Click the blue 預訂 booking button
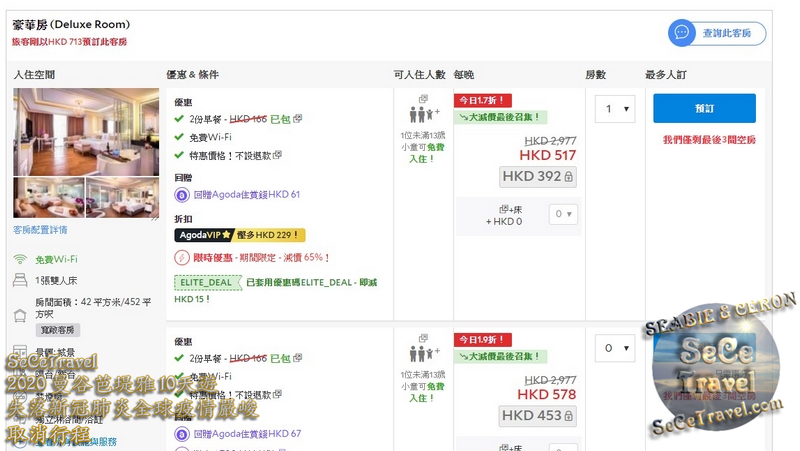Image resolution: width=800 pixels, height=451 pixels. point(704,108)
